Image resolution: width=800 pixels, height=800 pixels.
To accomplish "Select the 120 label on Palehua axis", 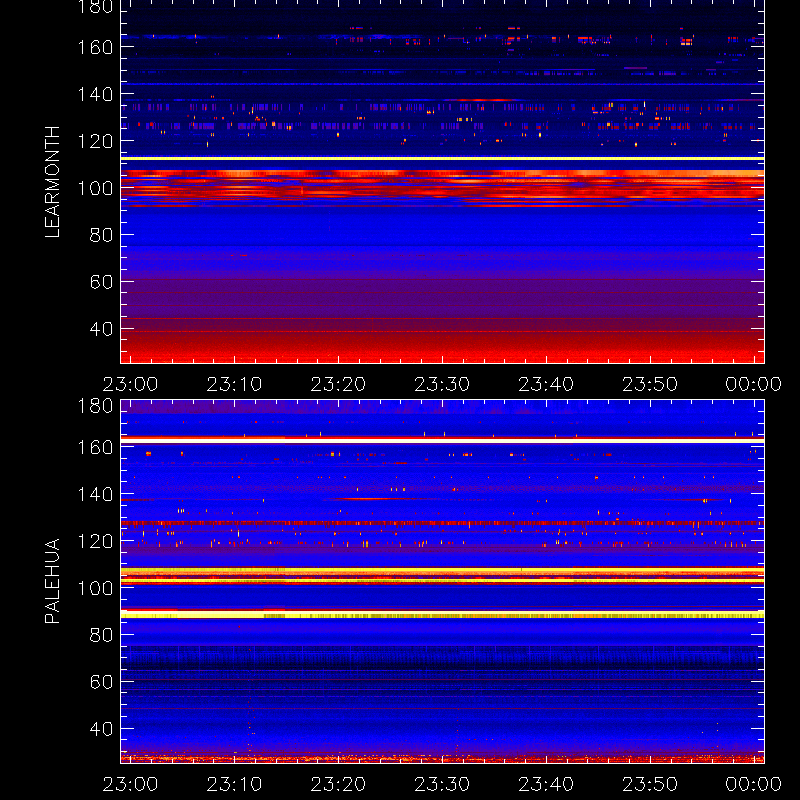I will (95, 541).
